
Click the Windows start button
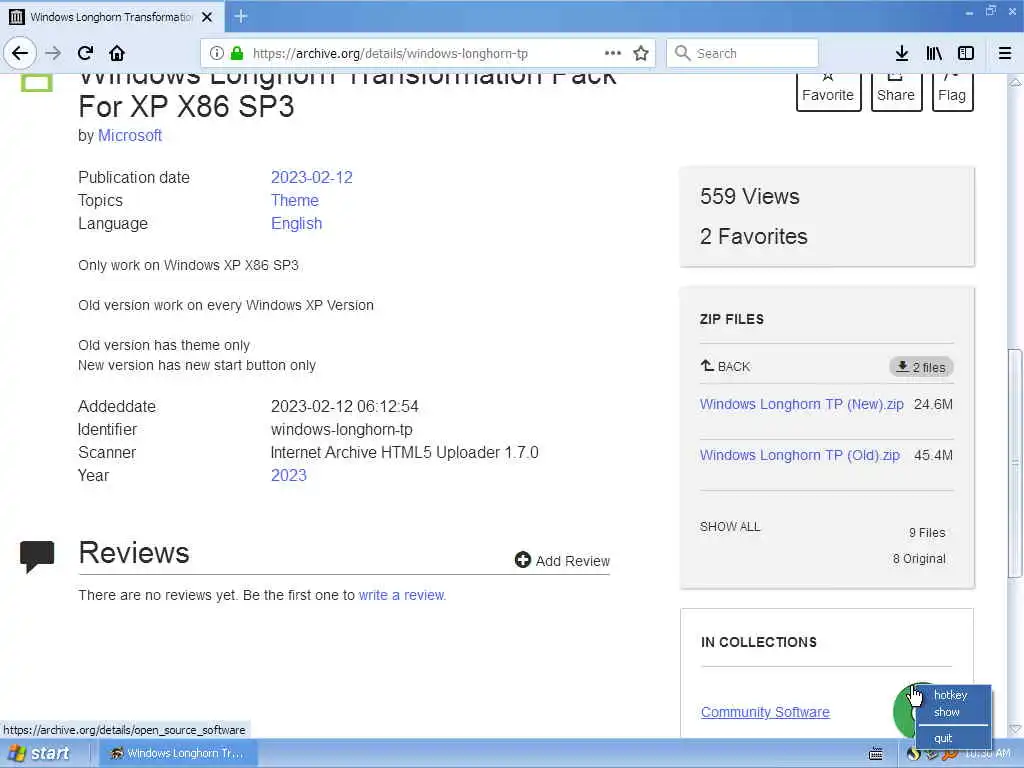[x=39, y=753]
